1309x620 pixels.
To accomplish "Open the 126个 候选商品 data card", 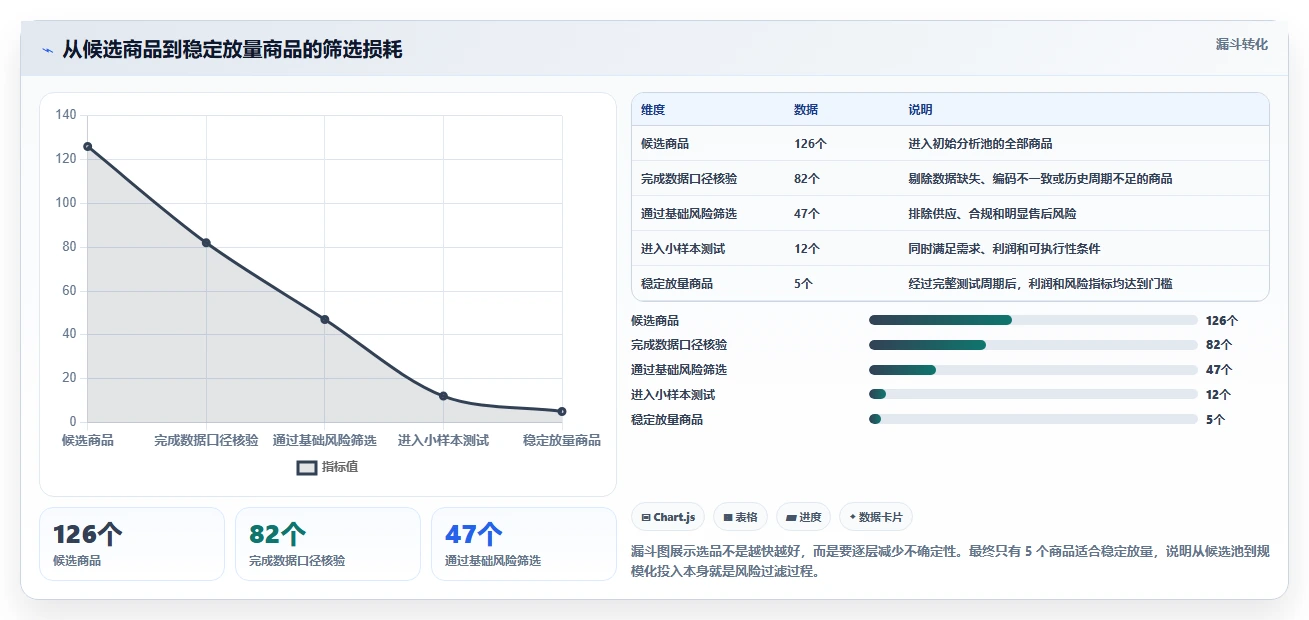I will 132,544.
